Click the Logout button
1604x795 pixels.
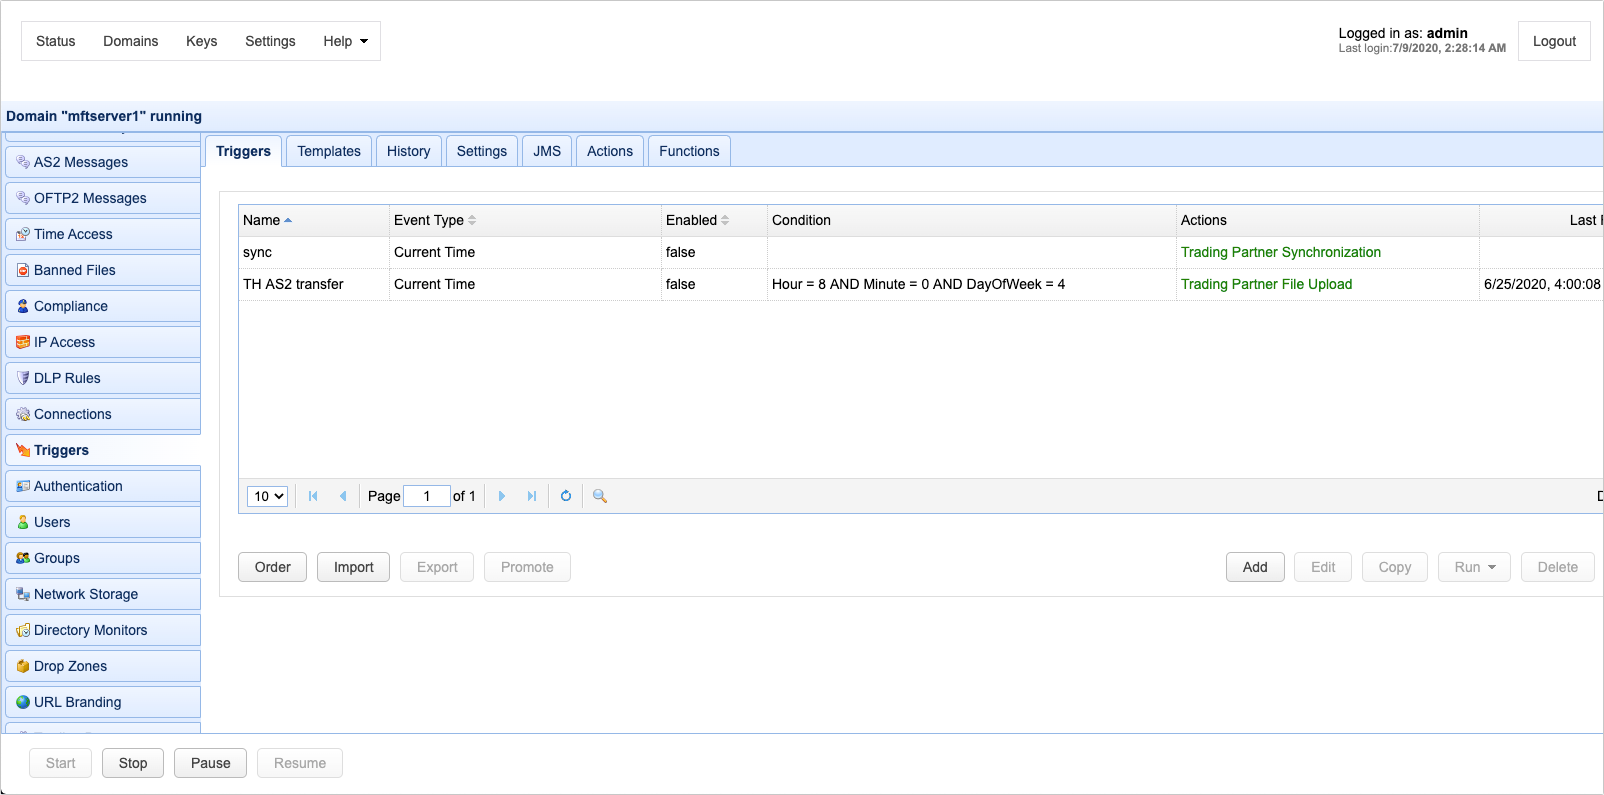click(x=1554, y=41)
